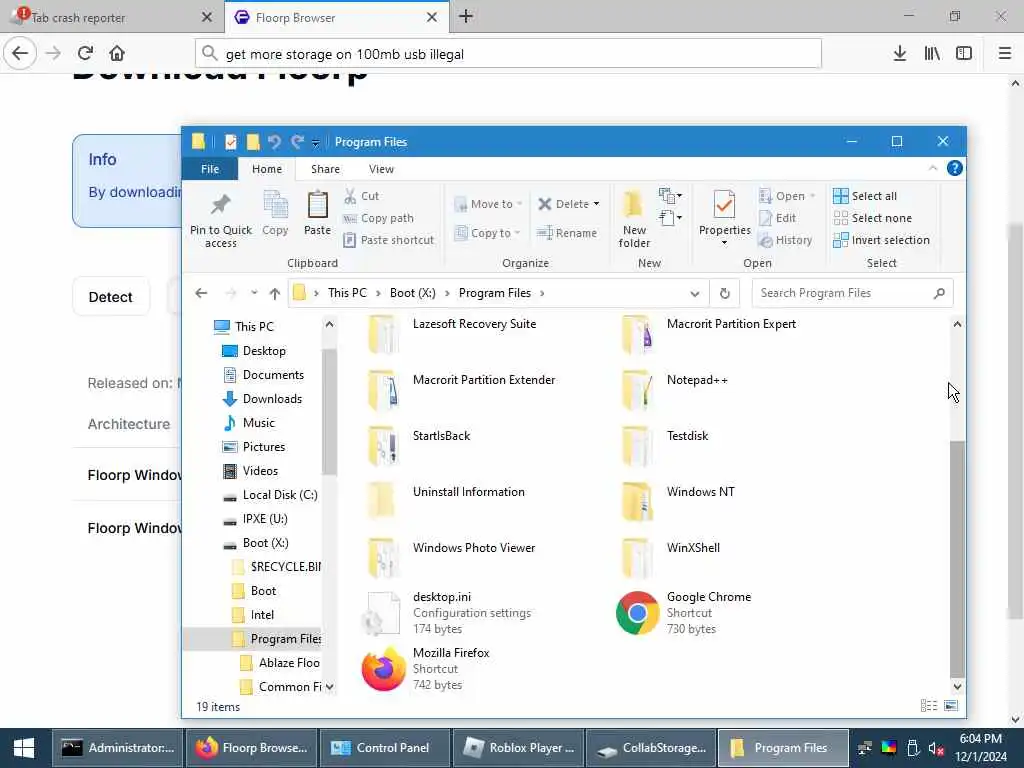Click Cut in Clipboard group
This screenshot has width=1024, height=768.
361,196
